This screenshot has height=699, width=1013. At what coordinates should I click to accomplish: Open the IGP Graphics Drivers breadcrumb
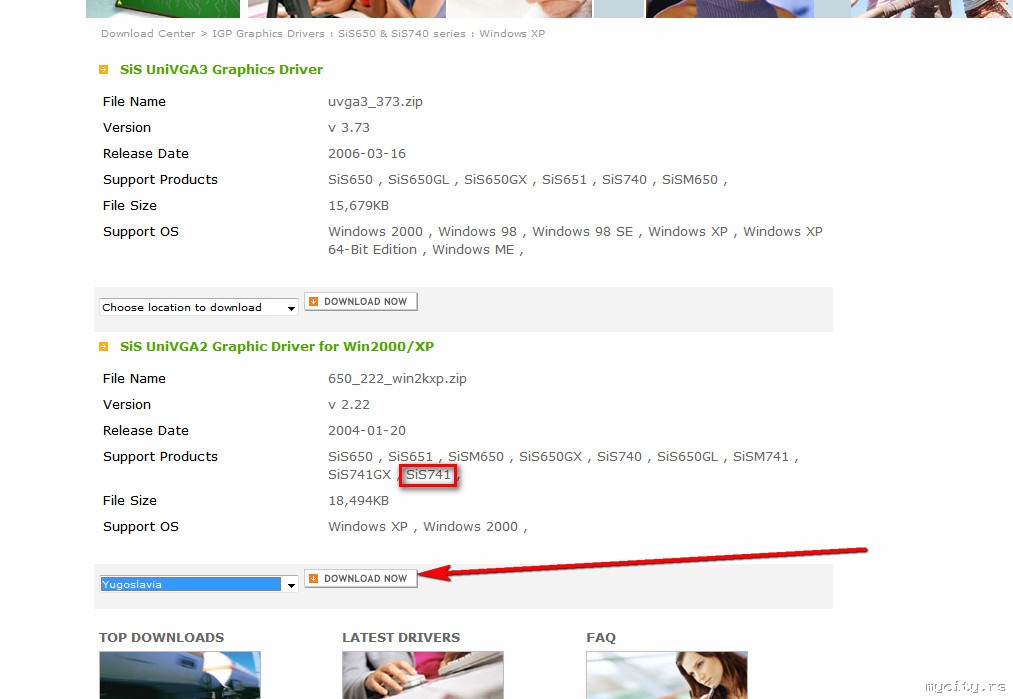[x=268, y=34]
